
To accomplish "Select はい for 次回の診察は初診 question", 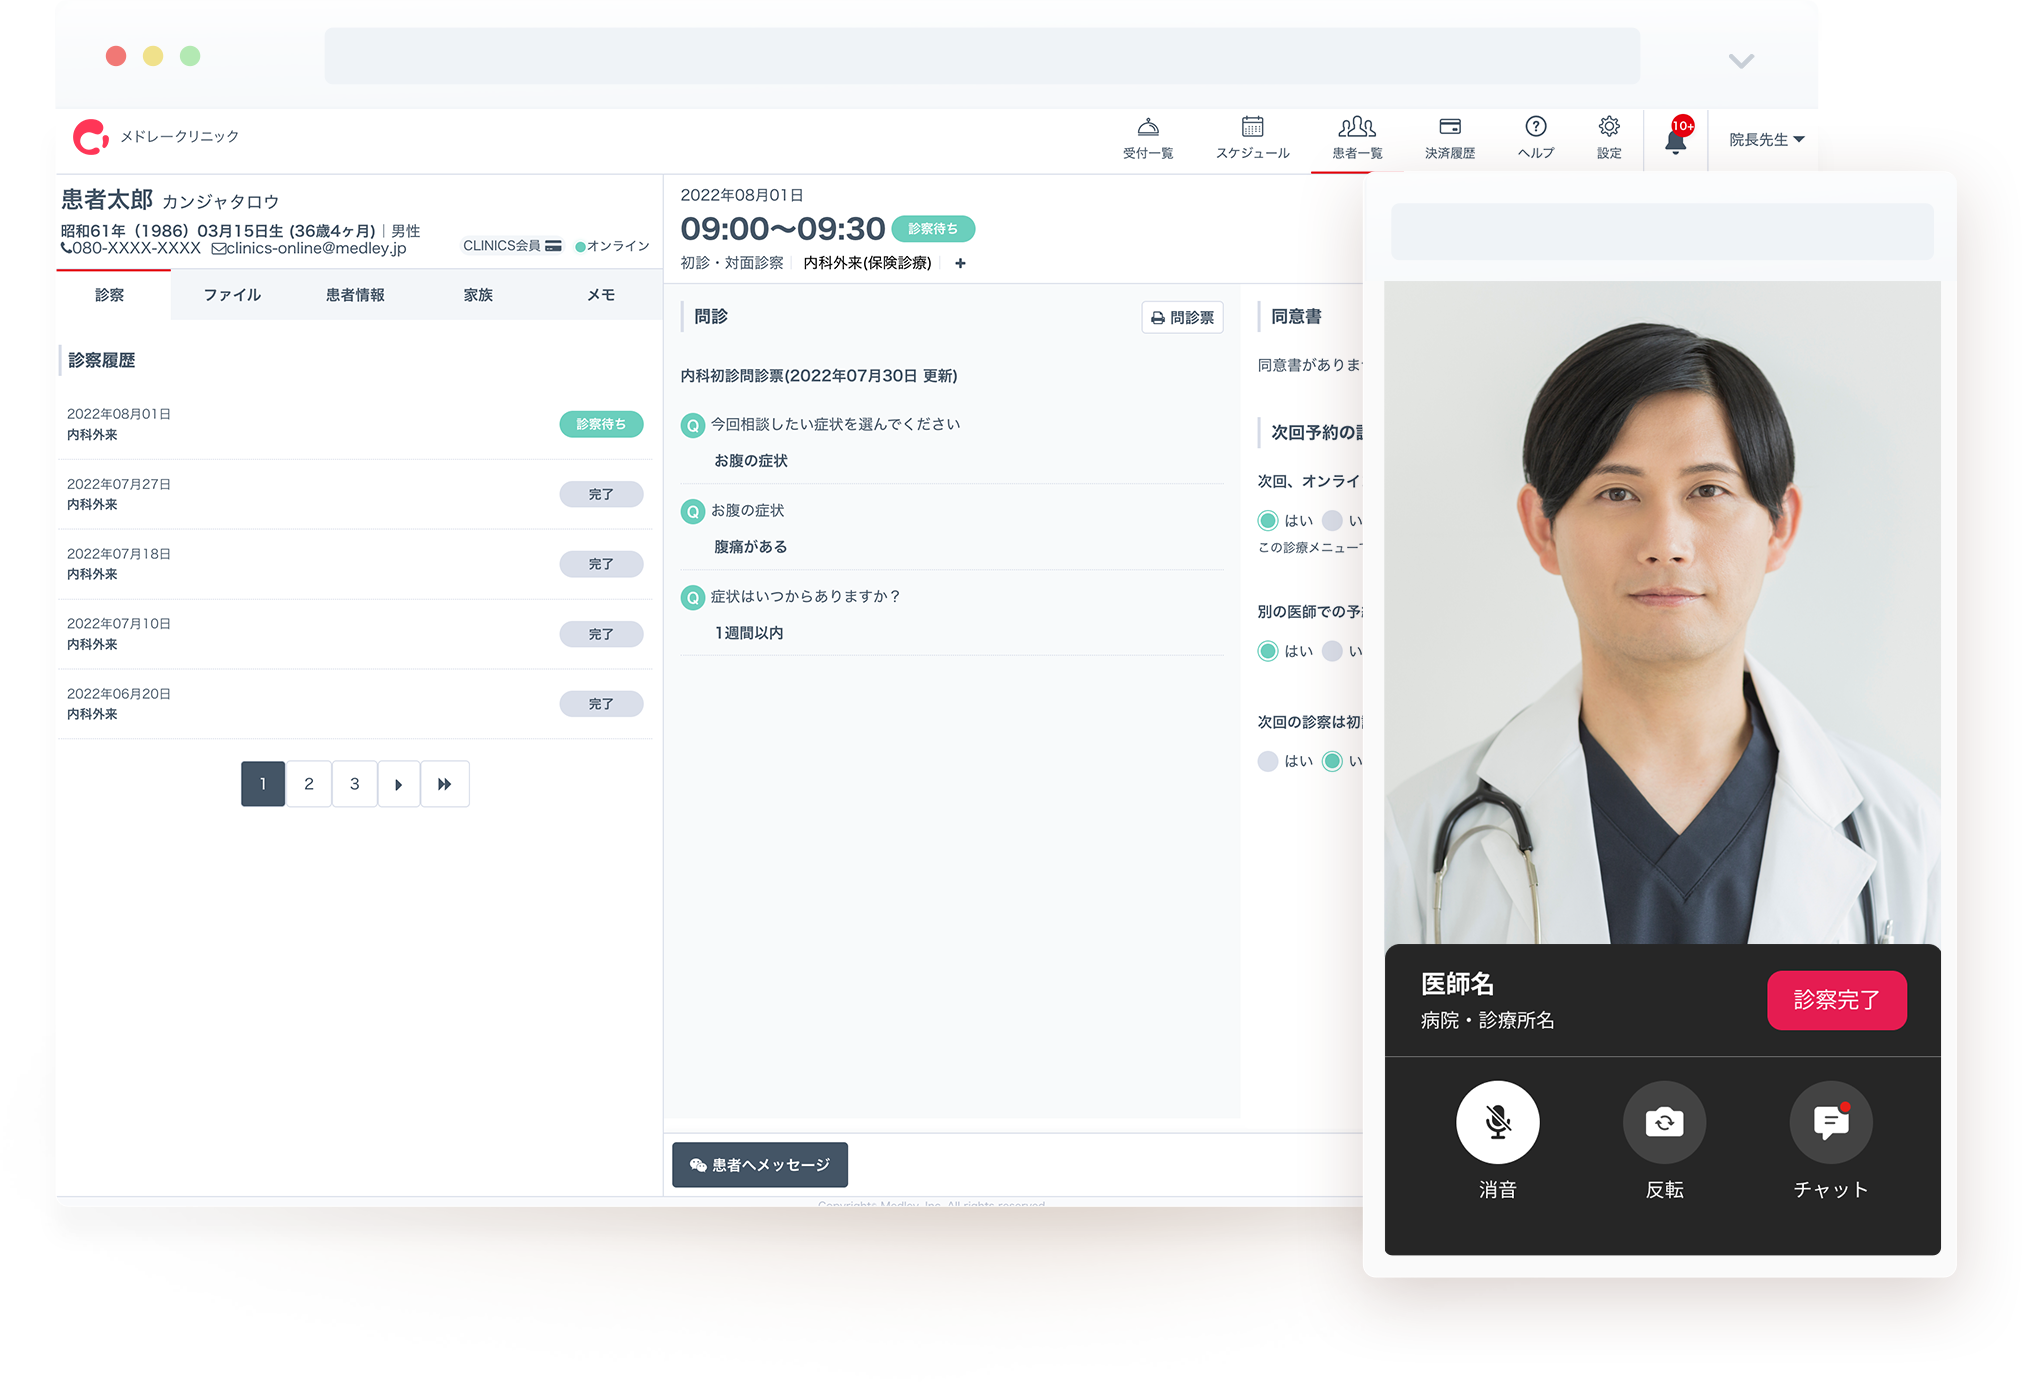I will pyautogui.click(x=1268, y=761).
